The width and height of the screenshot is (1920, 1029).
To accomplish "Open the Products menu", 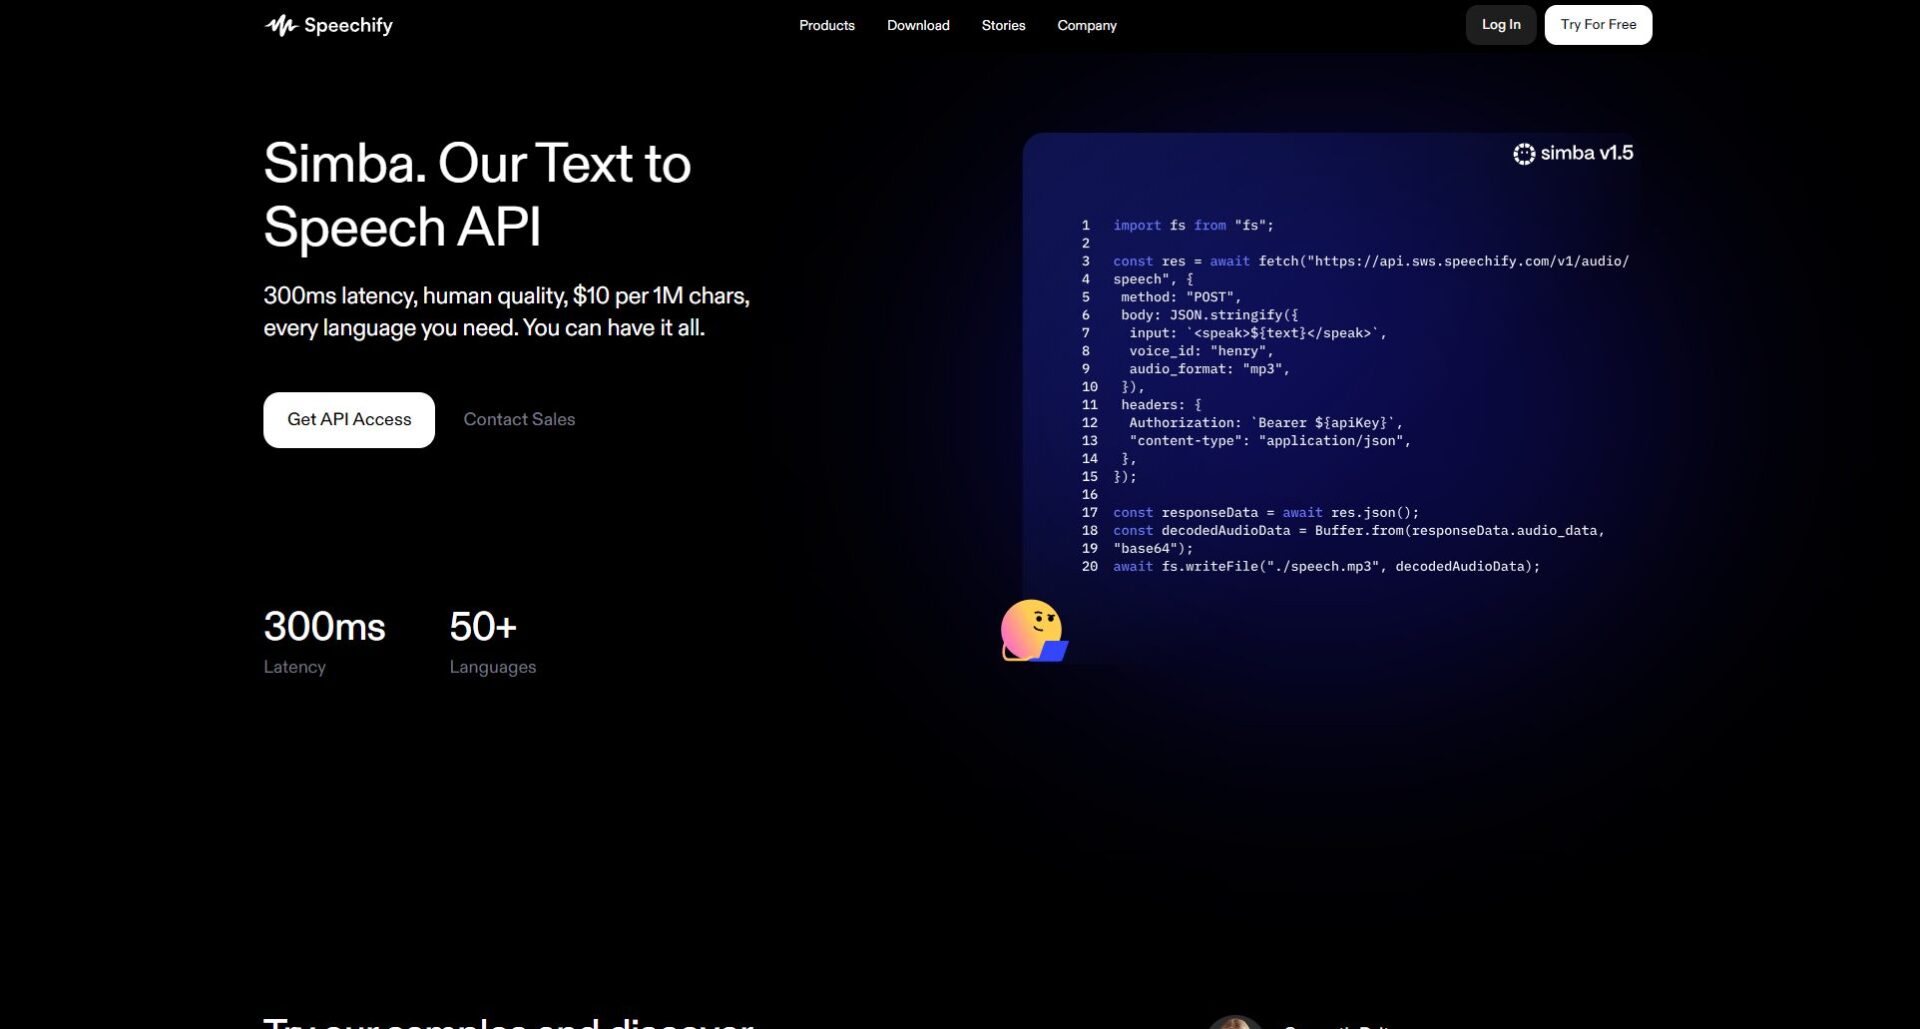I will click(826, 26).
